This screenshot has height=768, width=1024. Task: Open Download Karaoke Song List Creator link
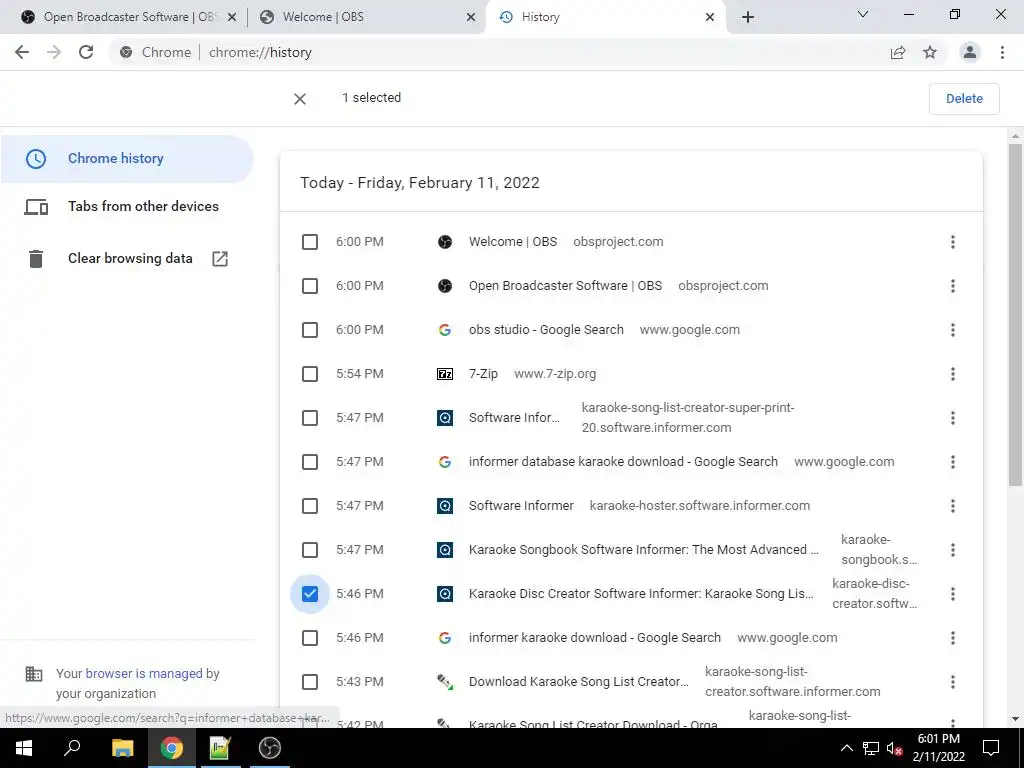[x=579, y=682]
